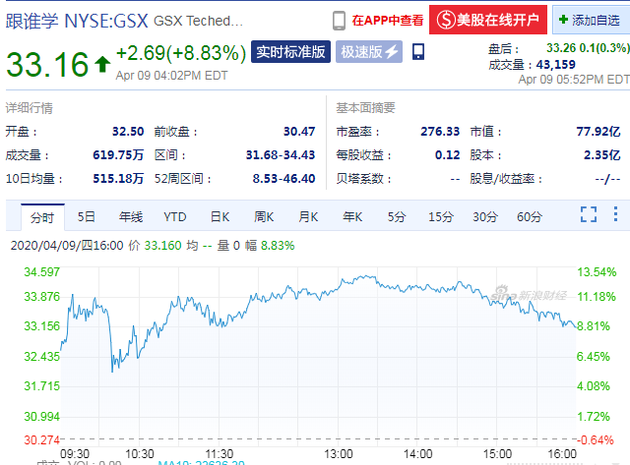The width and height of the screenshot is (630, 465).
Task: Open the 年线 yearly chart tab
Action: (131, 217)
